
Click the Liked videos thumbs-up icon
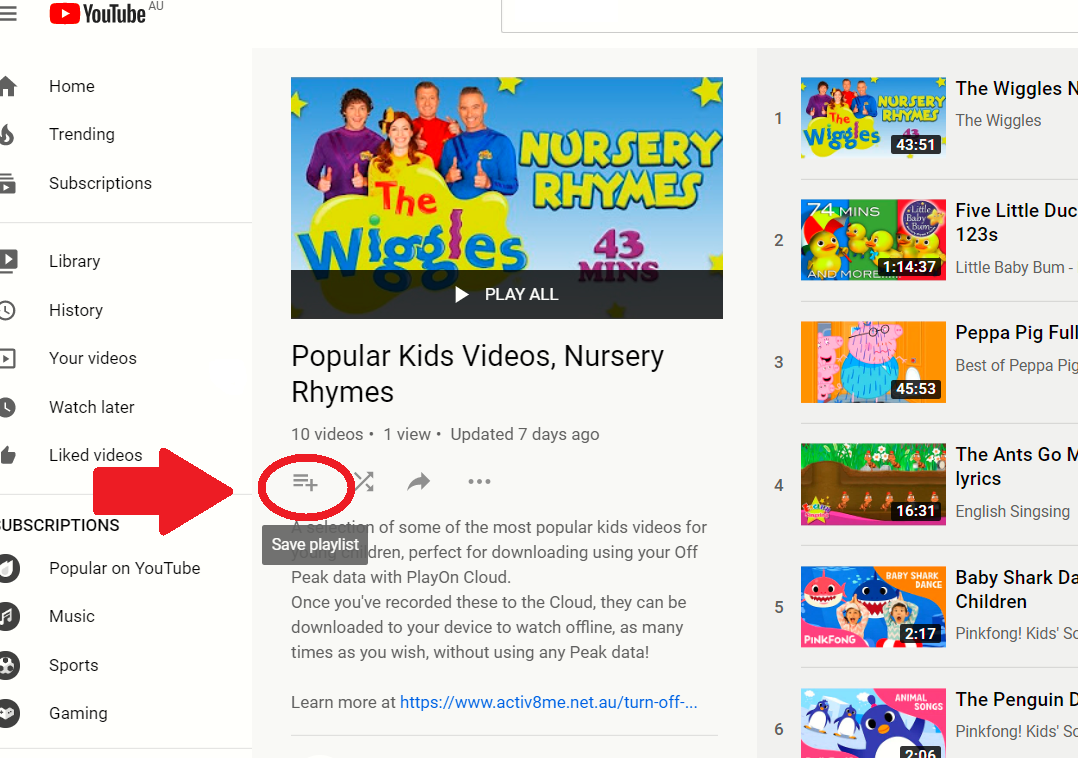8,455
